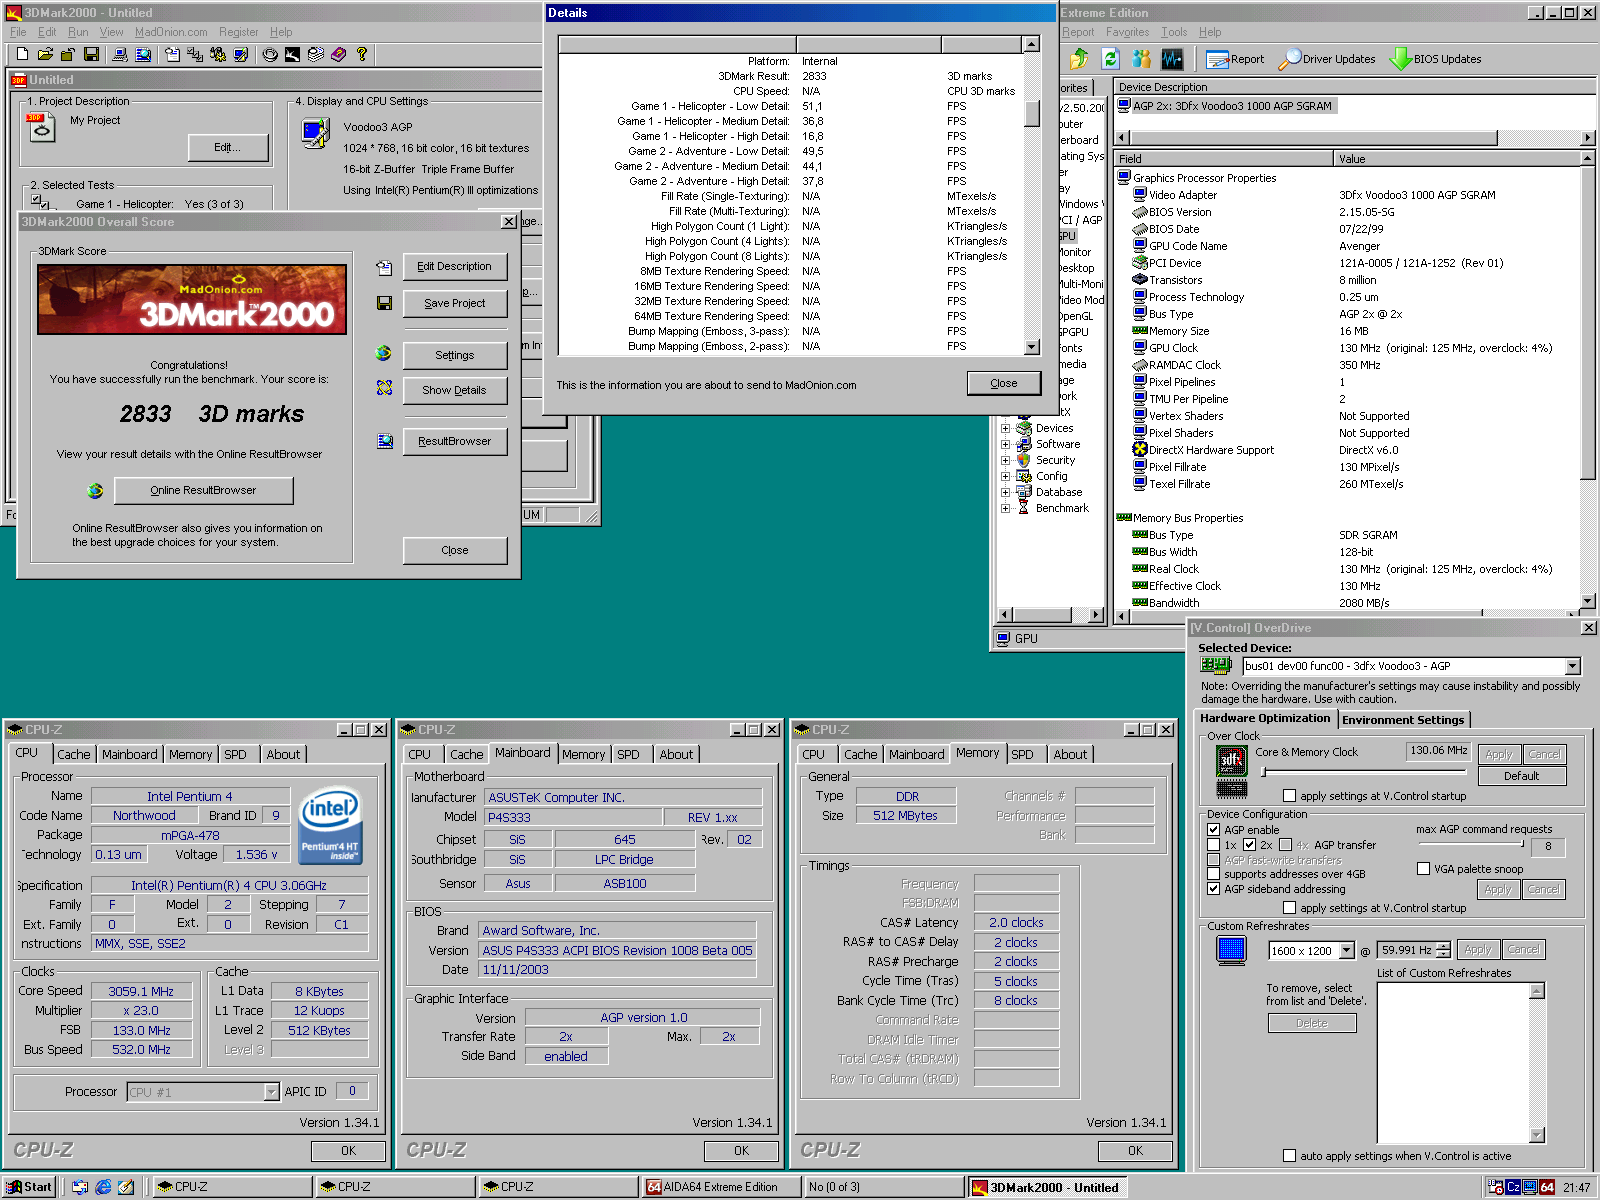Switch to SPD tab in the CPU-Z Mainboard window

tap(628, 754)
